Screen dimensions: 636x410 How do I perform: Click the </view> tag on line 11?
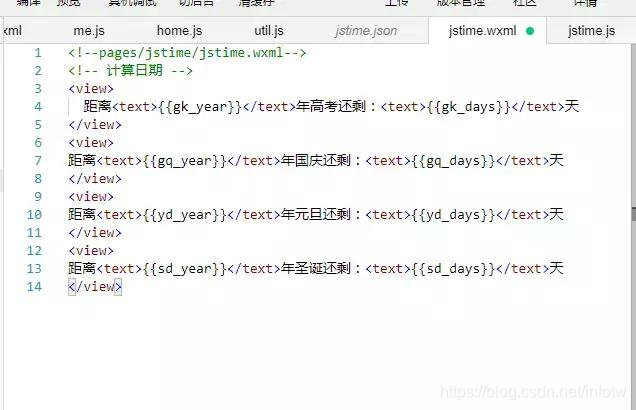pos(95,232)
